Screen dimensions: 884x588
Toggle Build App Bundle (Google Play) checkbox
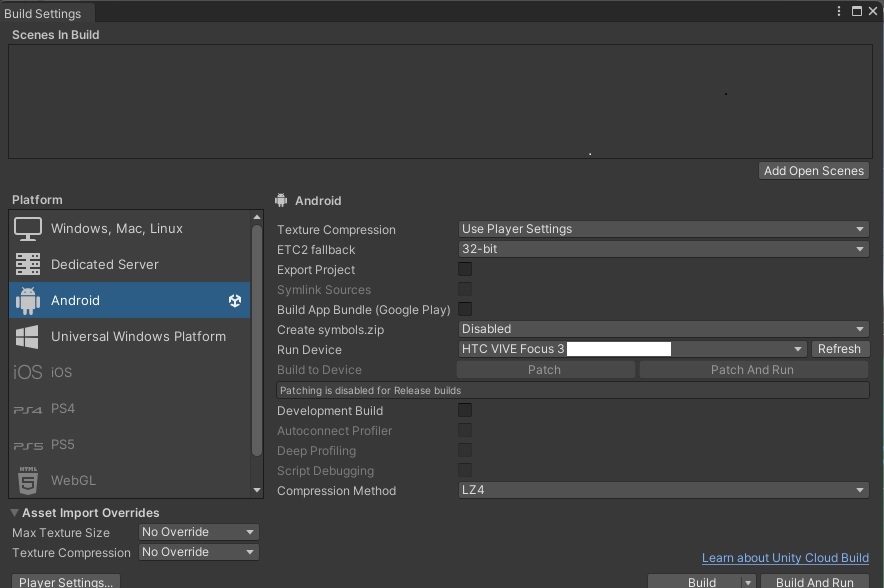[x=465, y=309]
